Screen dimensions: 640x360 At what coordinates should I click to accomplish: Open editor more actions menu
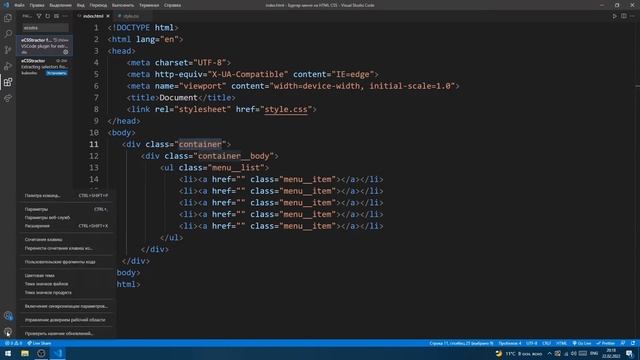click(x=632, y=16)
